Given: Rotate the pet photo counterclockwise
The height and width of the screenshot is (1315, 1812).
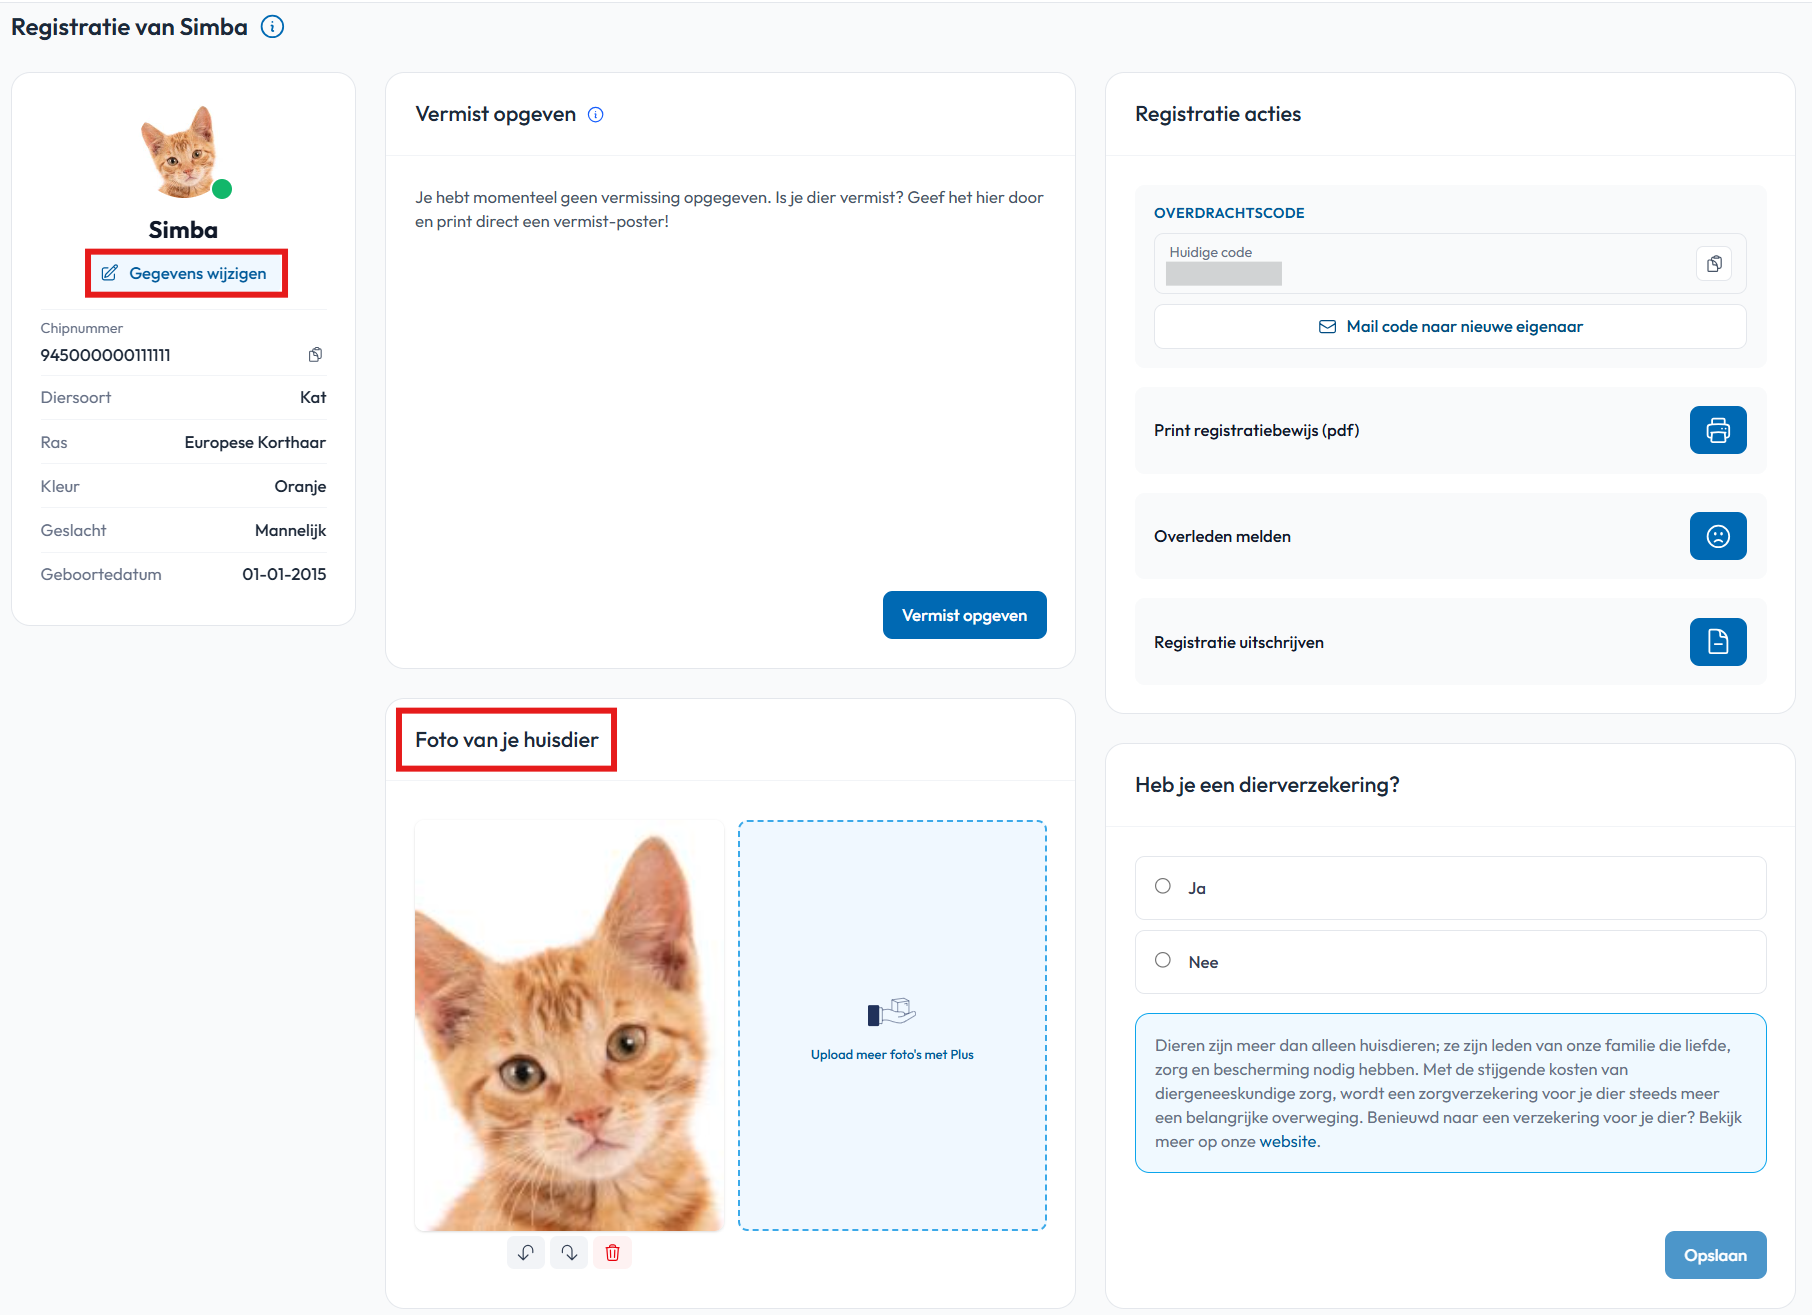Looking at the screenshot, I should (526, 1252).
